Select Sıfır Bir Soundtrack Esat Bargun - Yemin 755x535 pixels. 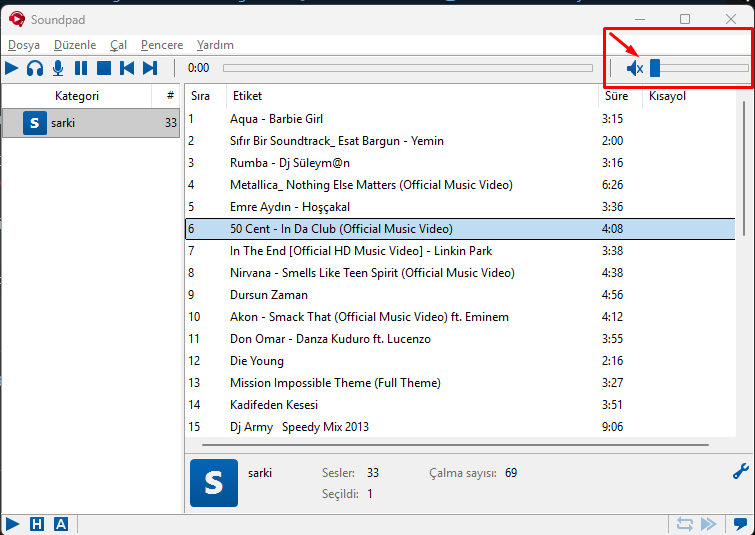coord(460,141)
